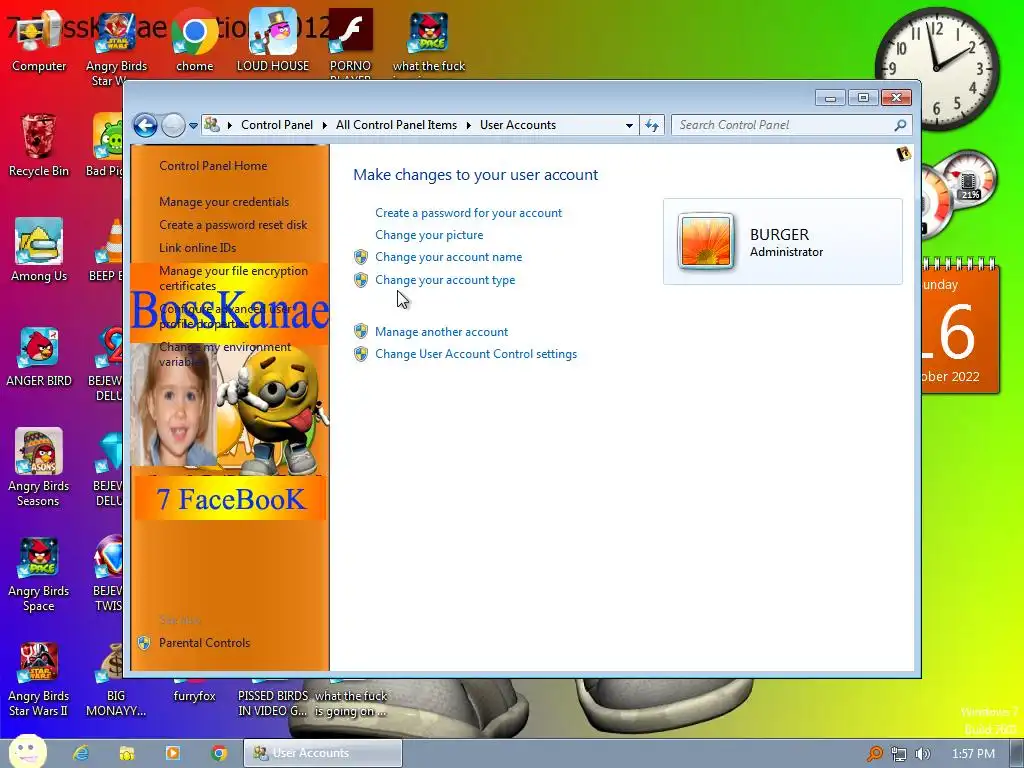Open the file explorer taskbar icon

(x=127, y=753)
